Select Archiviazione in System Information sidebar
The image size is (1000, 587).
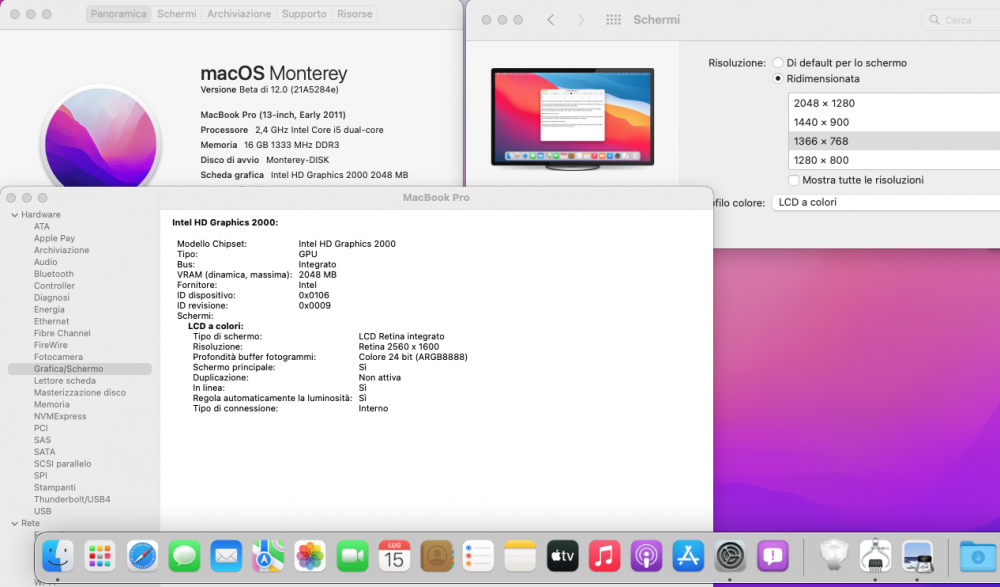coord(61,250)
